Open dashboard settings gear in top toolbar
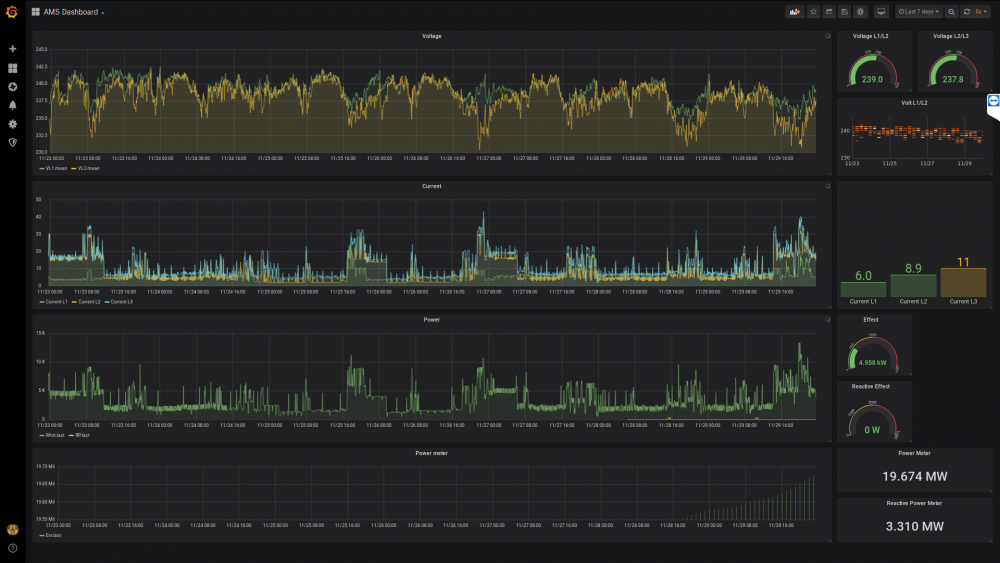Screen dimensions: 1000x563 point(860,12)
